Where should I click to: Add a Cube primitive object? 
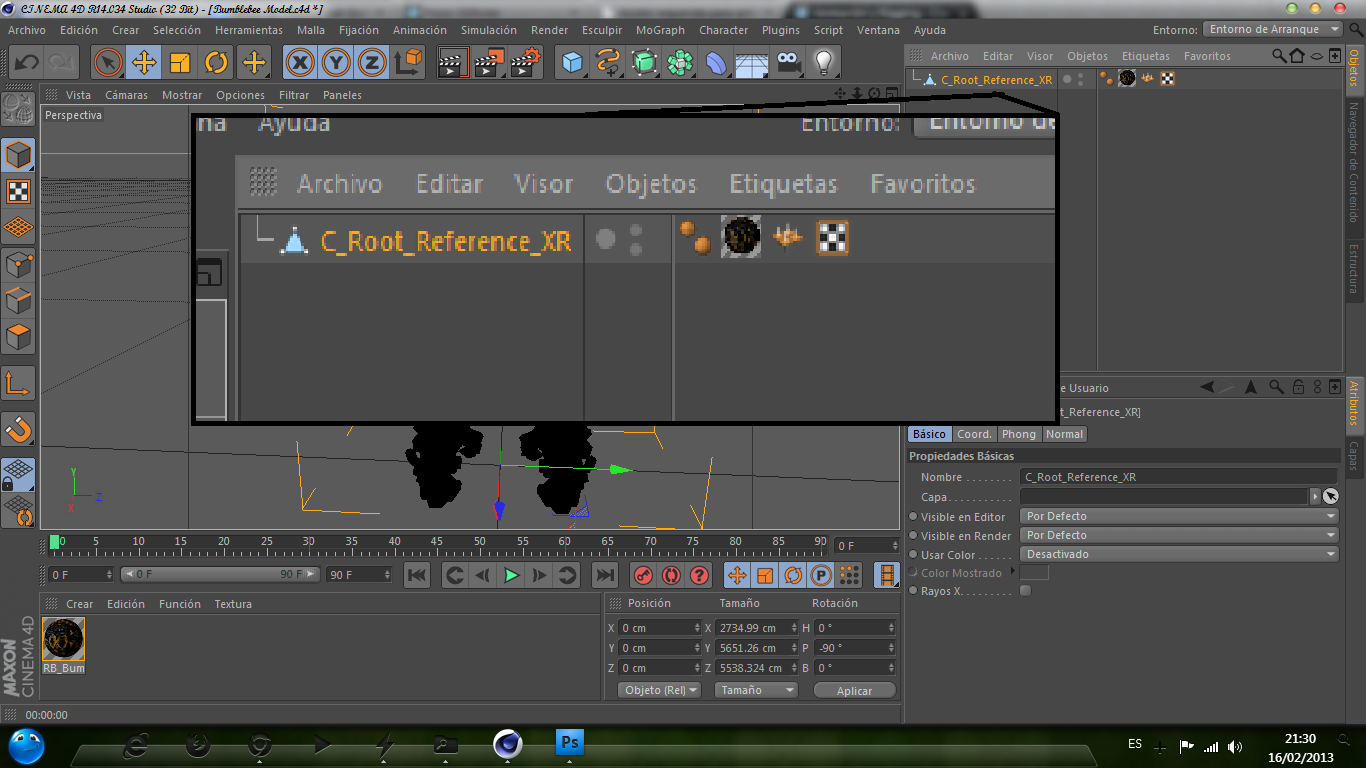click(x=572, y=63)
